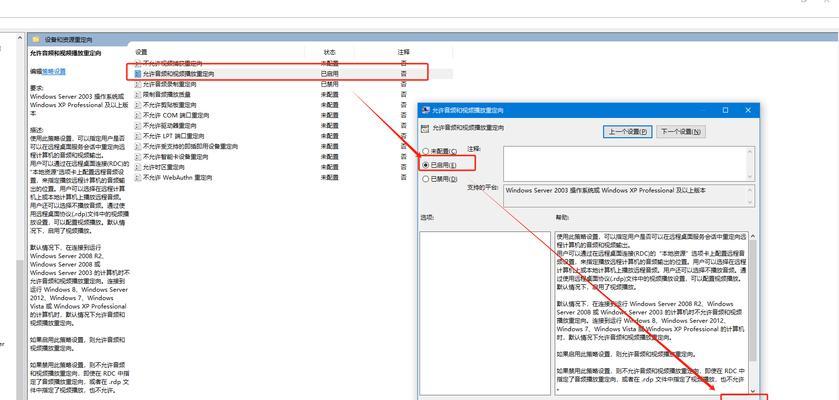The height and width of the screenshot is (400, 839).
Task: Go to 上一个设置(P)
Action: pos(628,132)
